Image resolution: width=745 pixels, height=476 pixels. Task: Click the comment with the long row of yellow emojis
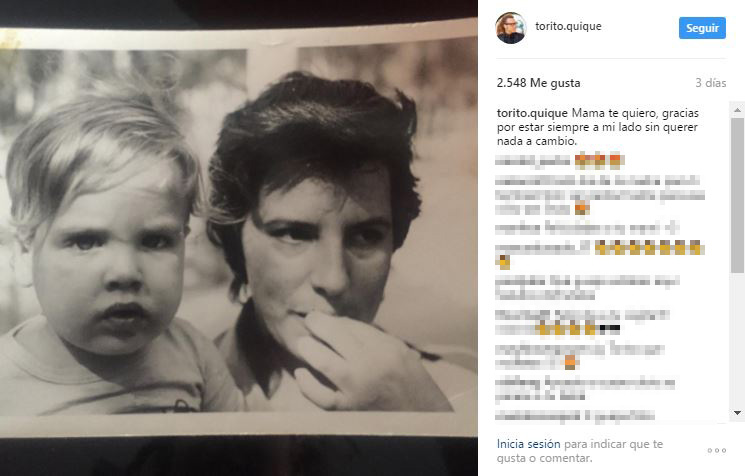(x=600, y=255)
